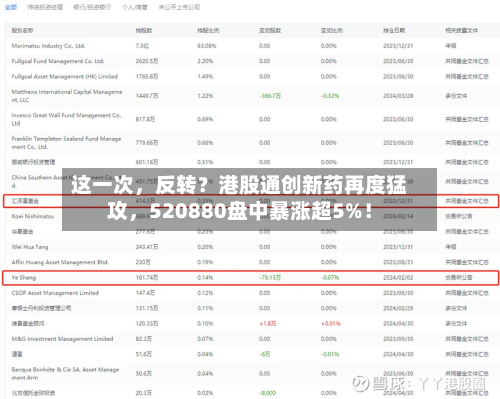The image size is (500, 399).
Task: Click 779.66万 holding value
Action: coord(147,143)
